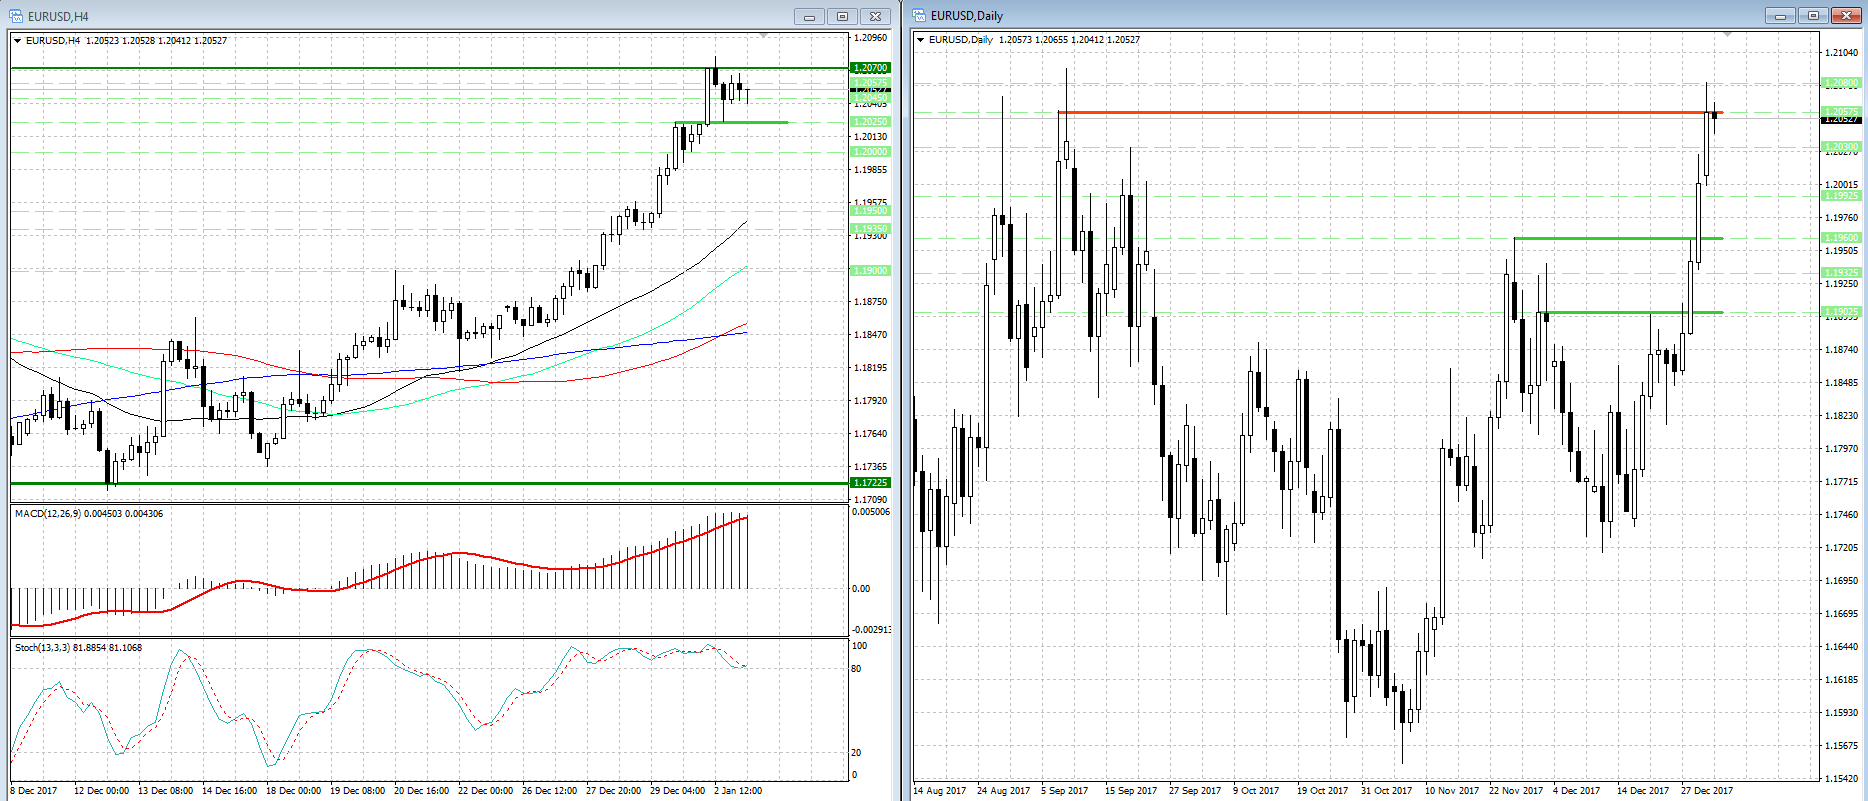Click the MACD(12,26,9) indicator label
1868x801 pixels.
click(89, 514)
